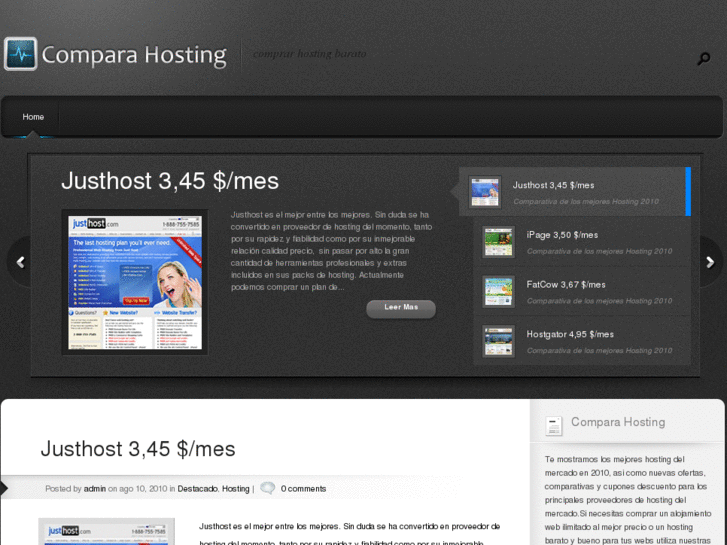Click the admin author link
Screen dimensions: 727x545
(x=95, y=488)
